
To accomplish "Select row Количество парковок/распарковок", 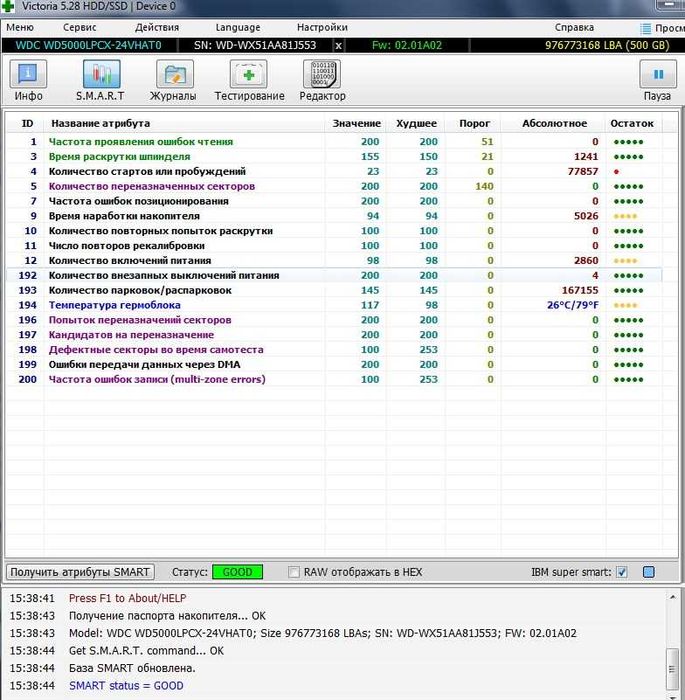I will click(x=334, y=290).
